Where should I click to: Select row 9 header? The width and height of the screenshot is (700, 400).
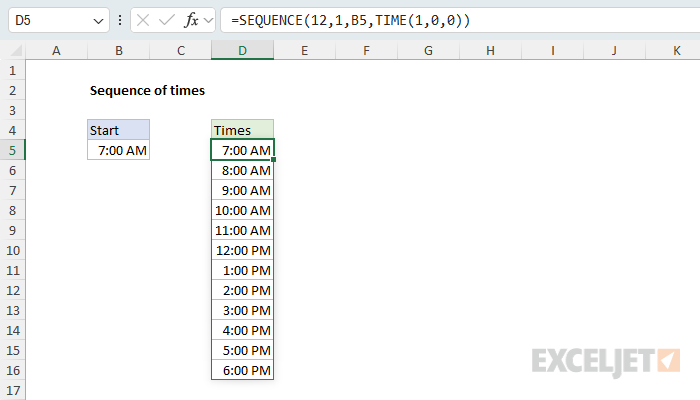pyautogui.click(x=12, y=230)
